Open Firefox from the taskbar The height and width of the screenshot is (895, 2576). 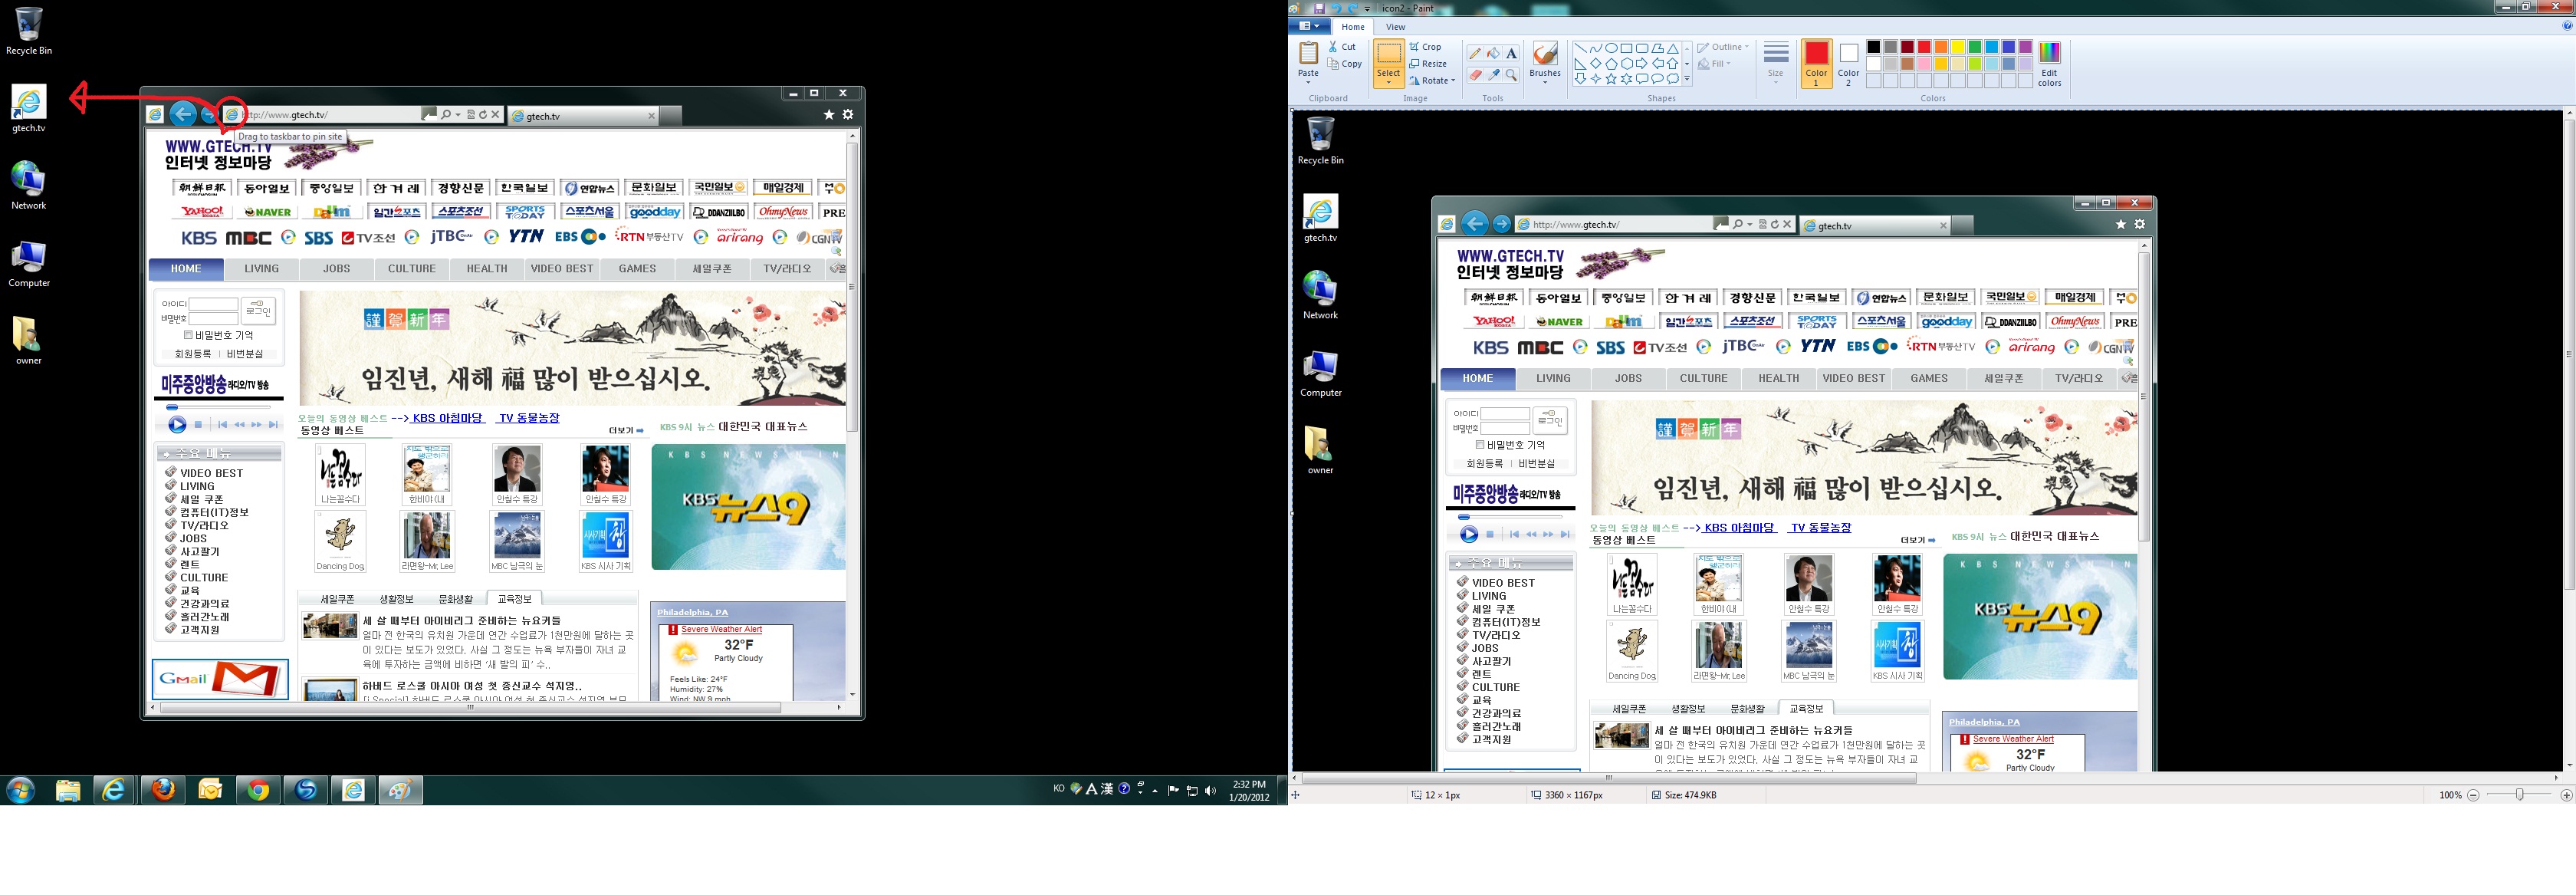[x=163, y=790]
